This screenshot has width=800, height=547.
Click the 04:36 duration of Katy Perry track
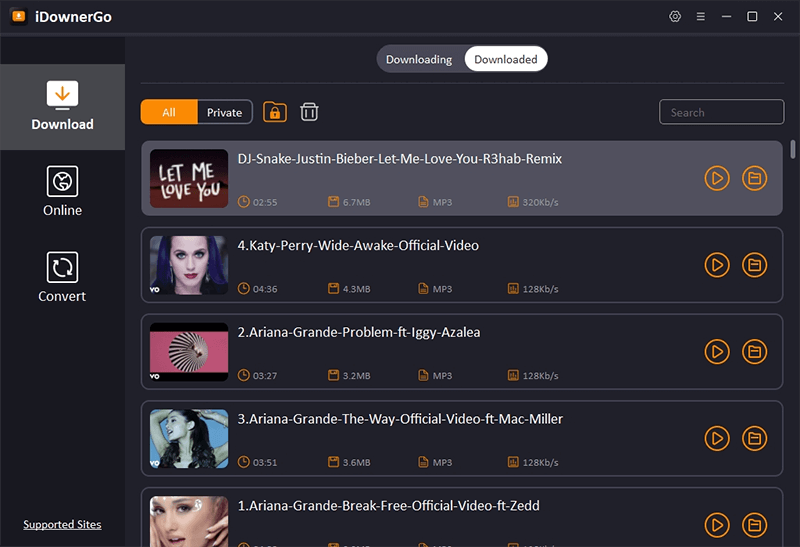265,289
